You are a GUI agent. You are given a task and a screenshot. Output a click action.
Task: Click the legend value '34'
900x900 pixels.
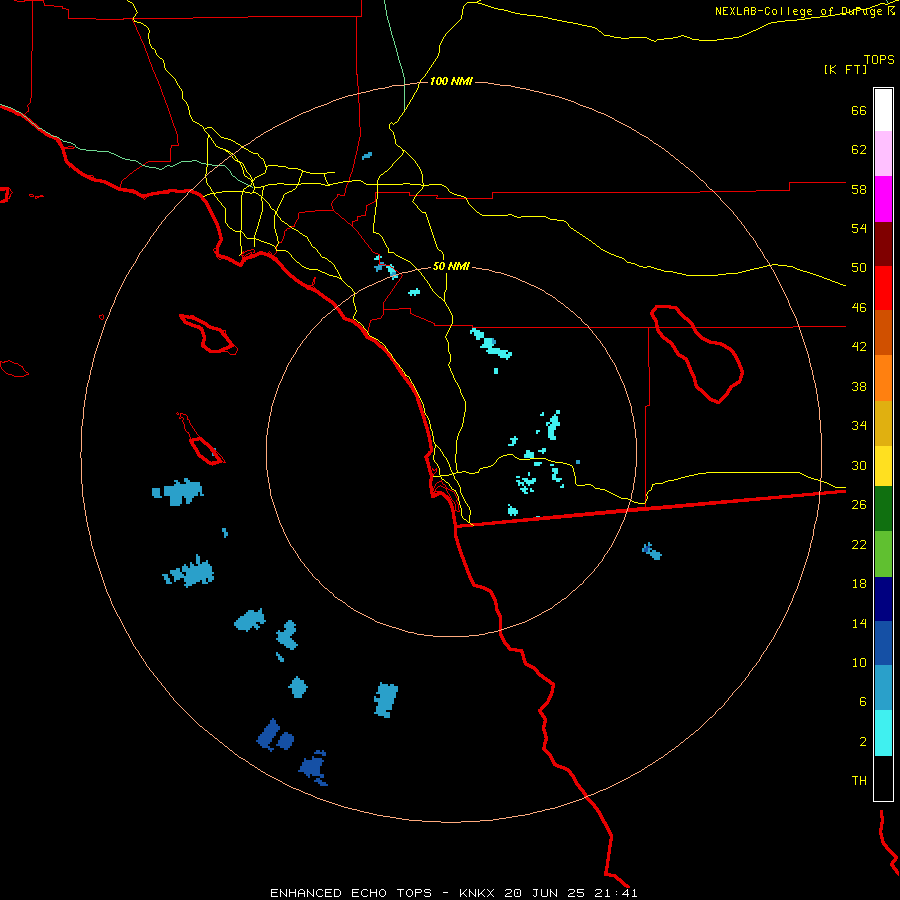point(859,425)
